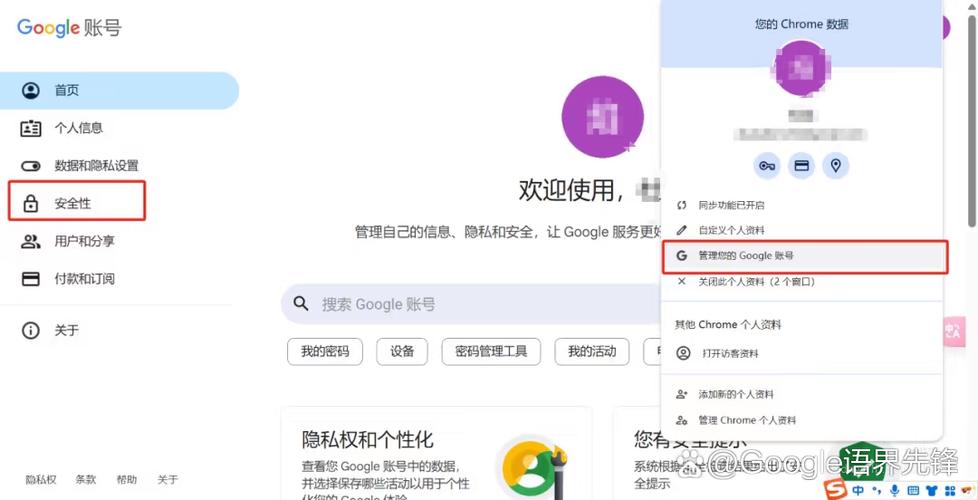Click the Sogou toolbox grid icon
The height and width of the screenshot is (500, 978).
pyautogui.click(x=951, y=490)
